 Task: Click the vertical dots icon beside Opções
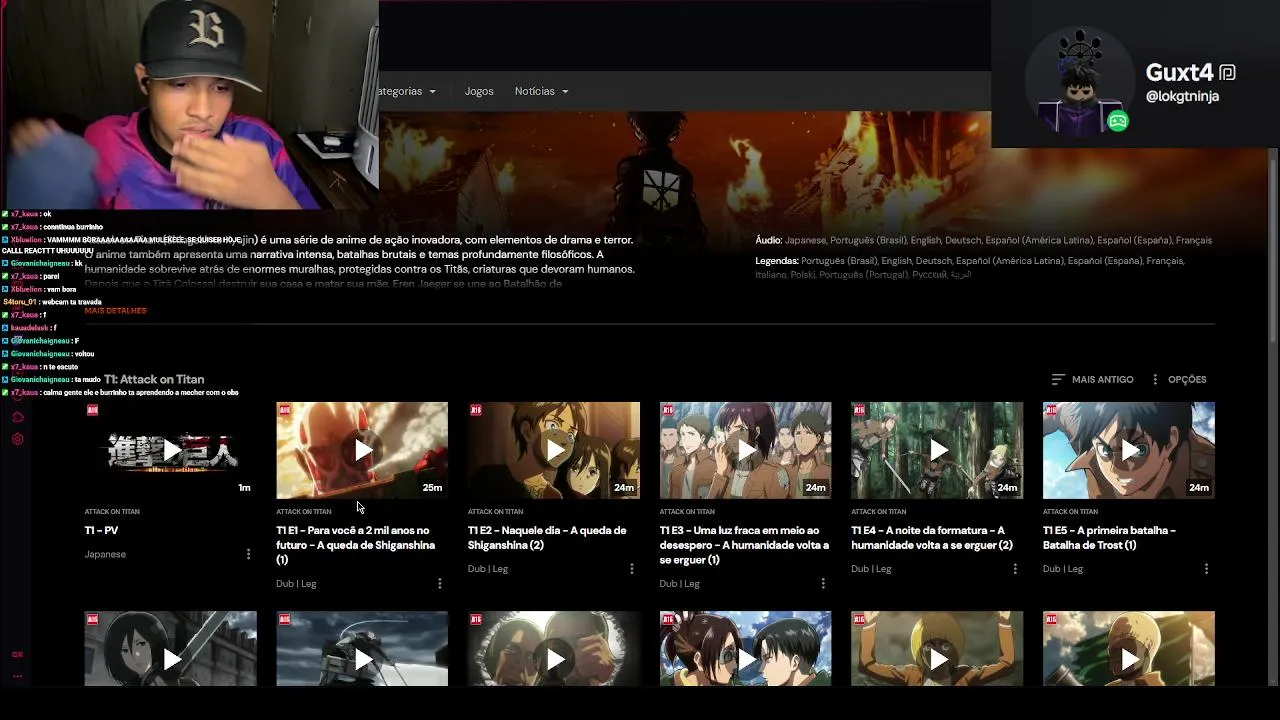[x=1155, y=379]
